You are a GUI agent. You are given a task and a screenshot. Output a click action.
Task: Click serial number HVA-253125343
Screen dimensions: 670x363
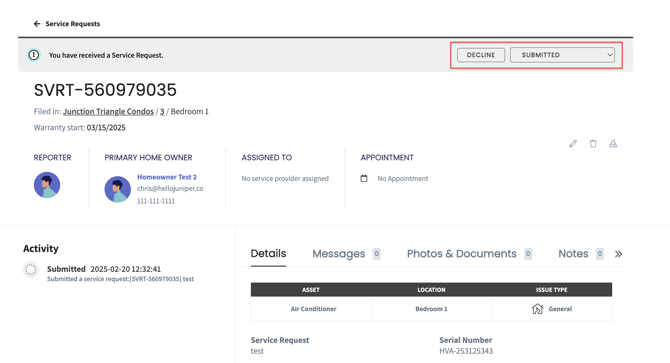pos(466,351)
